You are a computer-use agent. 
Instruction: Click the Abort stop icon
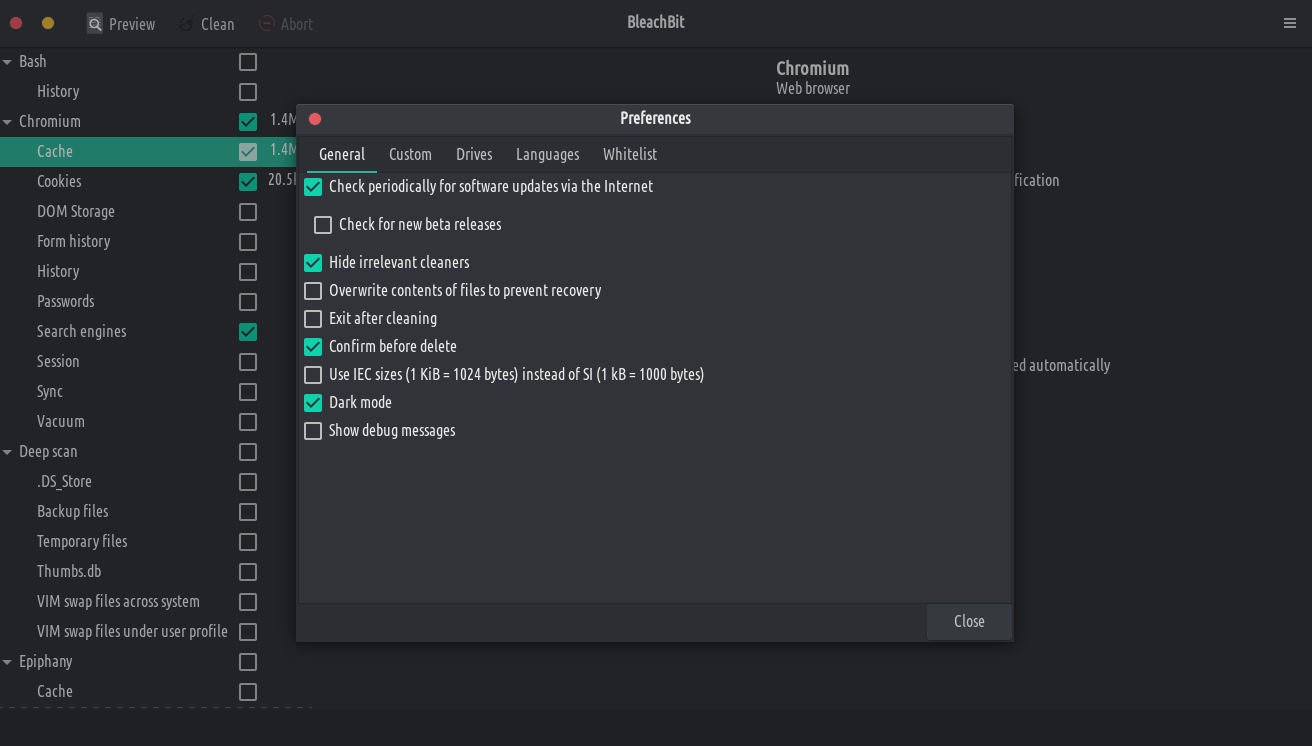267,23
